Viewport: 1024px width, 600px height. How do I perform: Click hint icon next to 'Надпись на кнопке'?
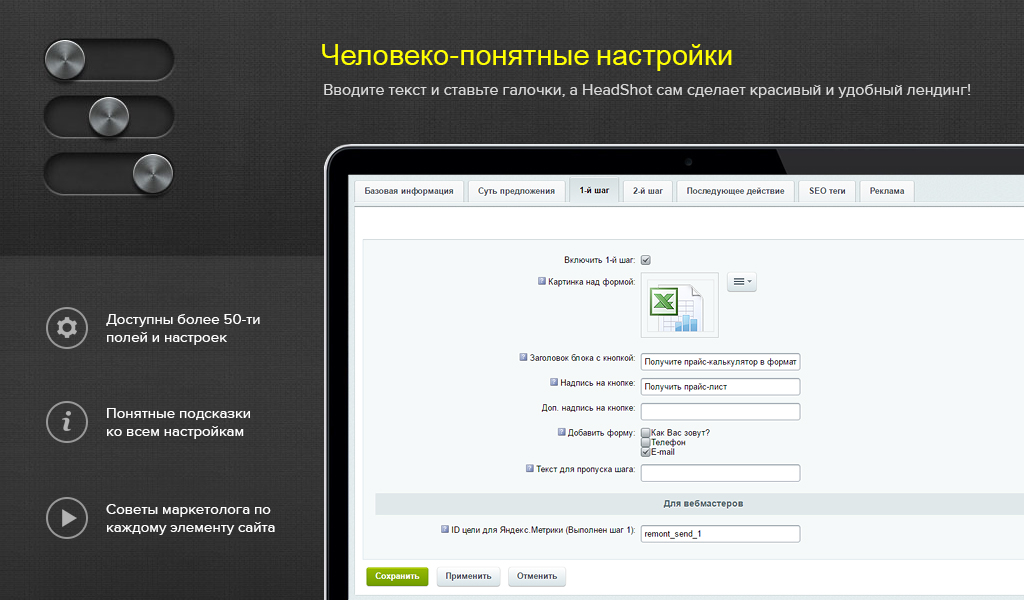pos(553,382)
